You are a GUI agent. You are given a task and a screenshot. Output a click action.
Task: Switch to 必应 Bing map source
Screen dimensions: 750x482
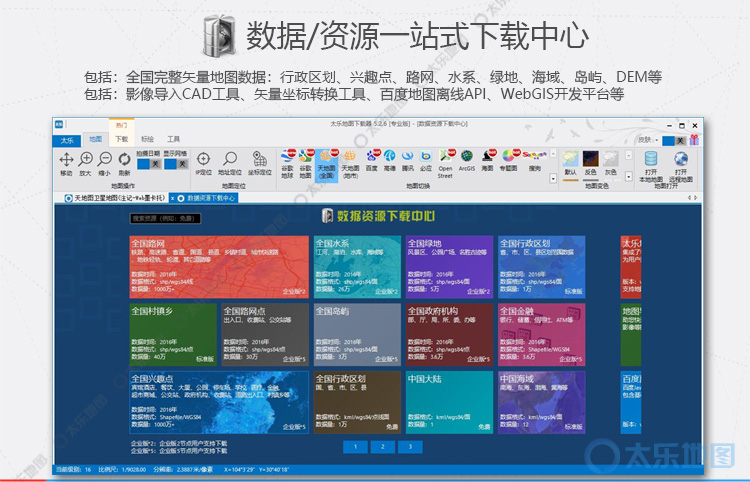tap(426, 161)
